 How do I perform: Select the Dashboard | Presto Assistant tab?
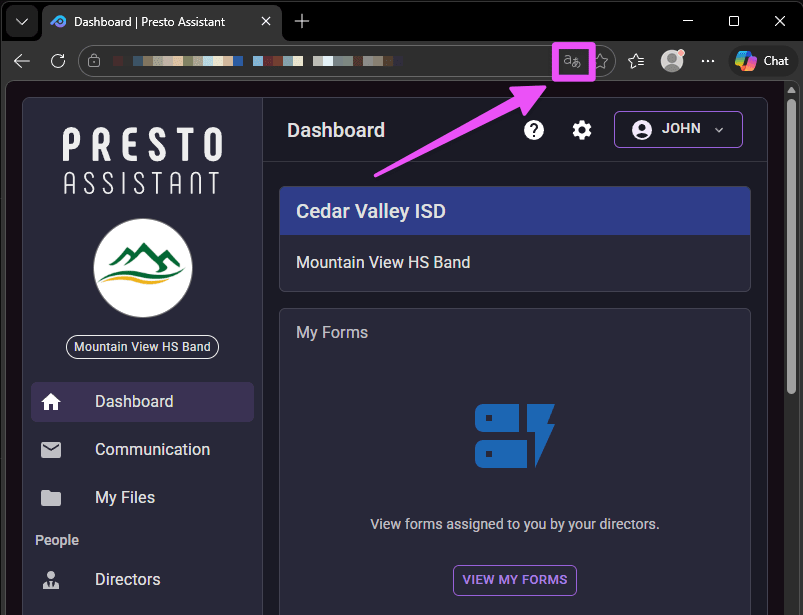click(x=162, y=22)
